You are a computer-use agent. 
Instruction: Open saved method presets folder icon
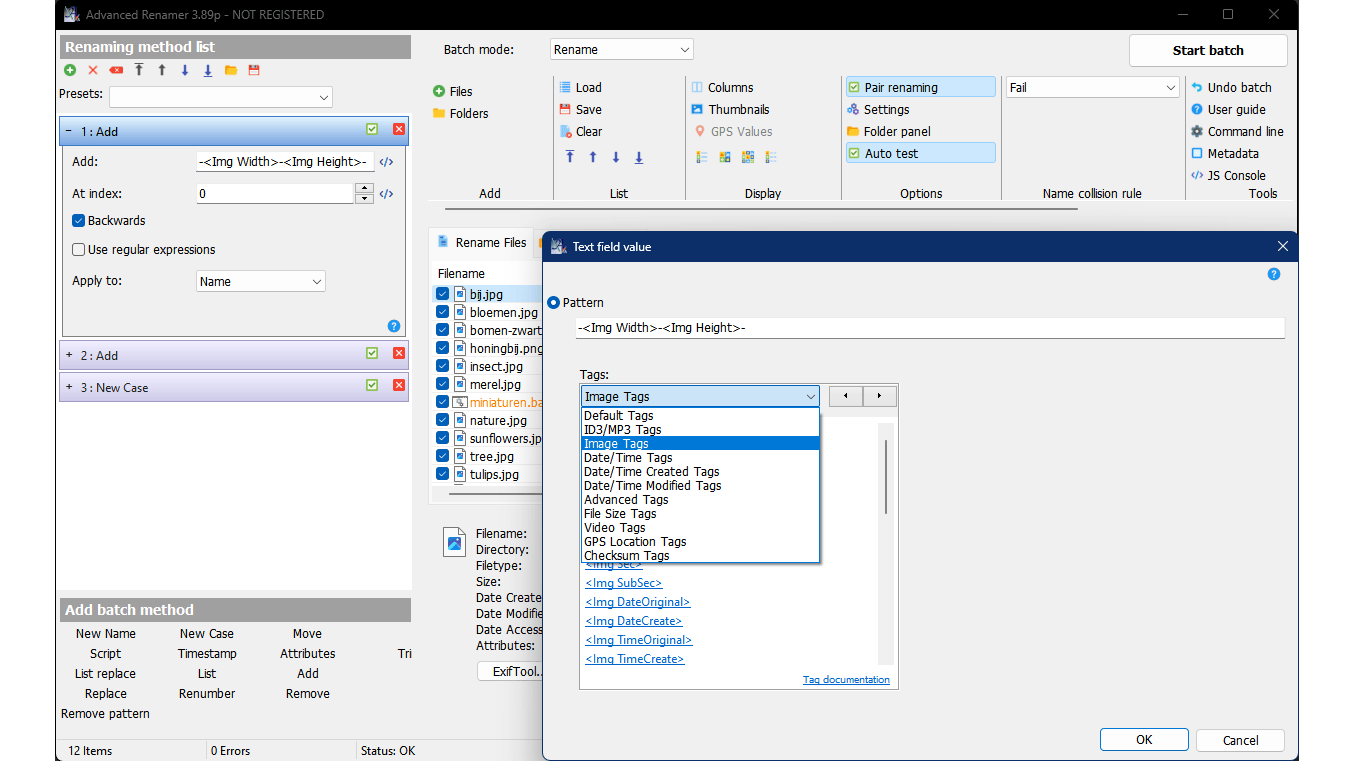tap(231, 70)
